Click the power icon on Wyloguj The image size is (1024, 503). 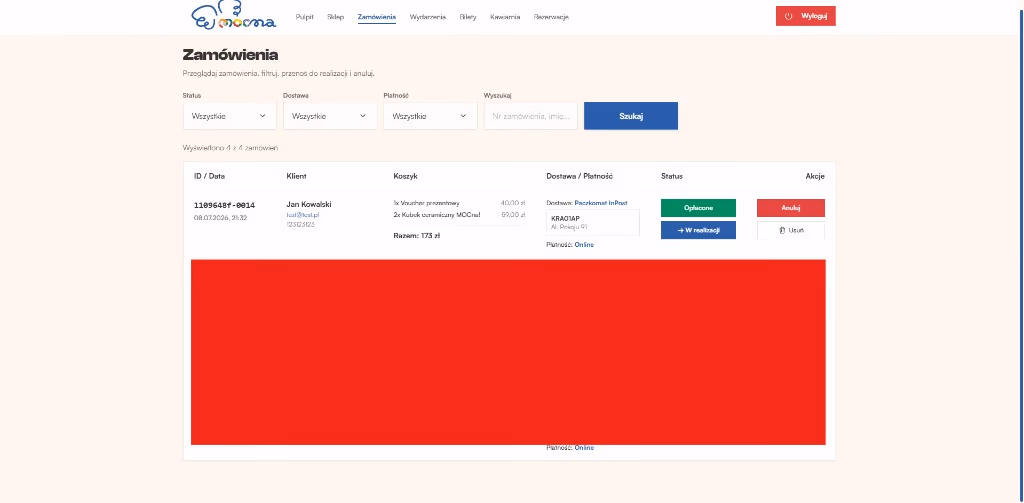click(x=788, y=16)
